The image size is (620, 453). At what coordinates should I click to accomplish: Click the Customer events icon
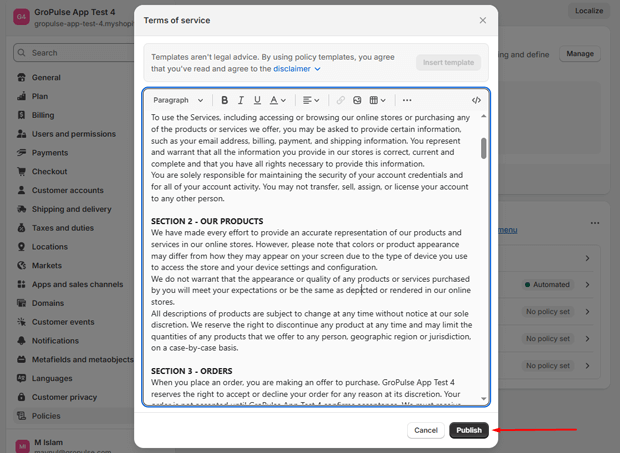(22, 321)
